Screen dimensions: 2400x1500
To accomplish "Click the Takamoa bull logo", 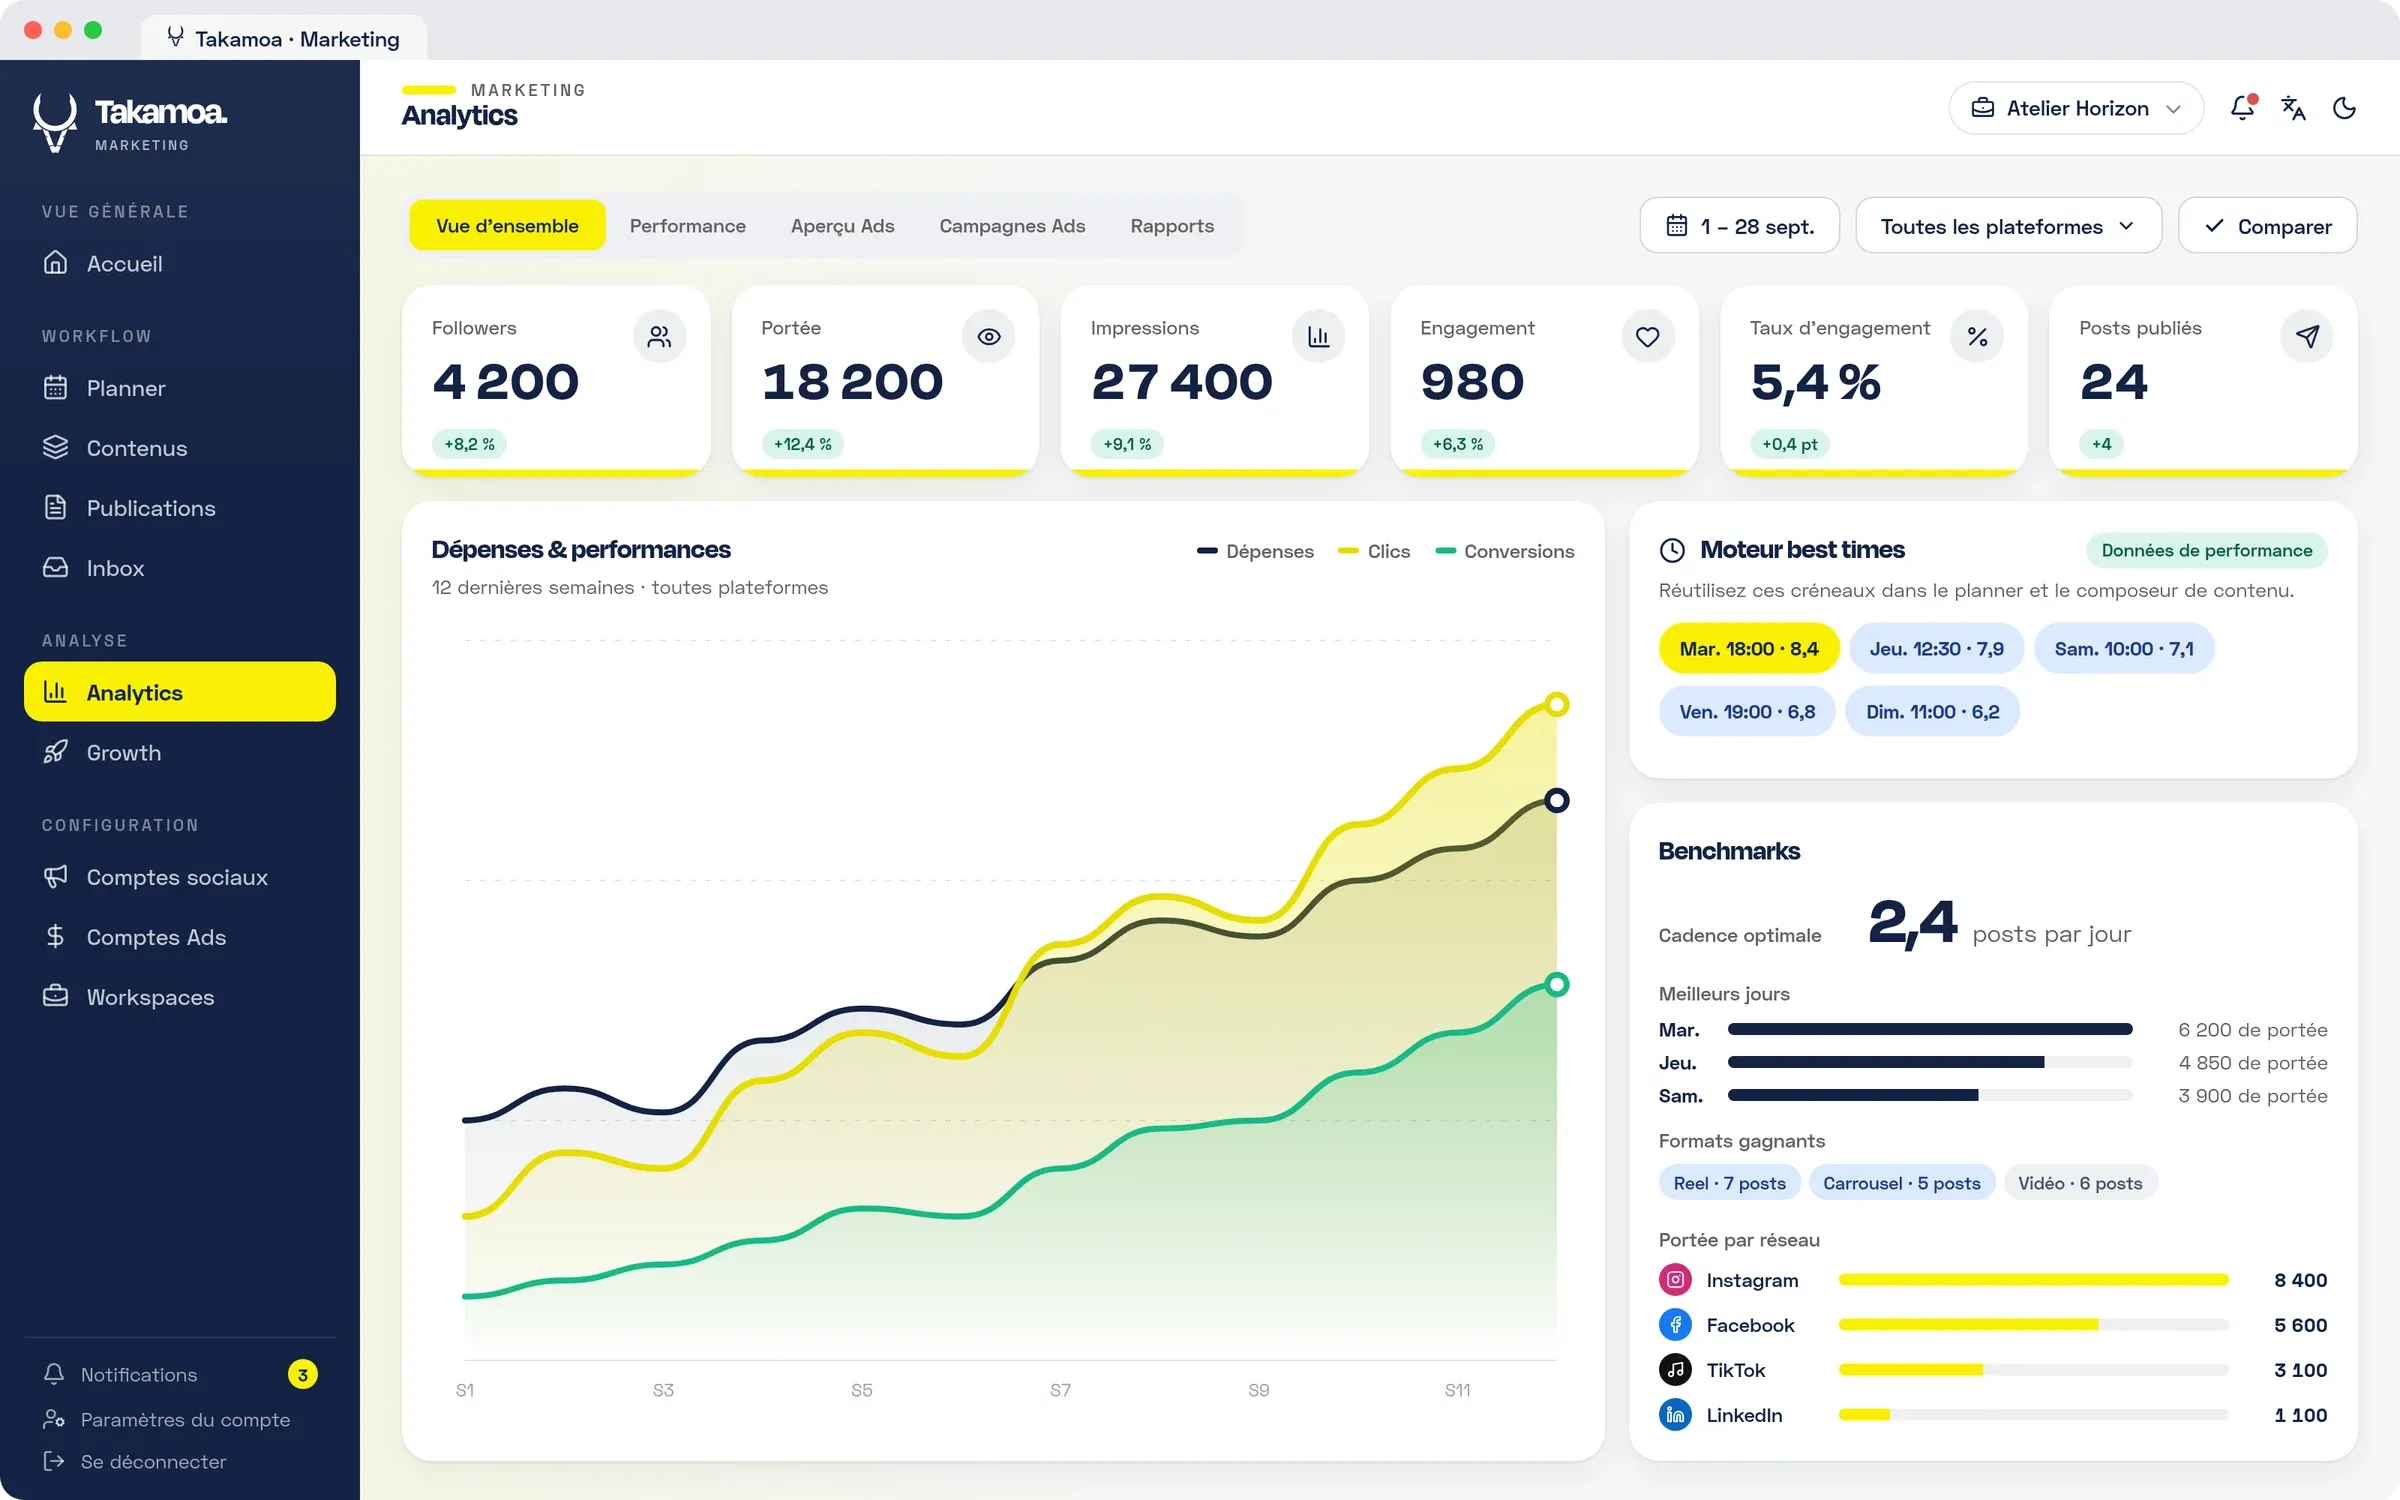I will [x=55, y=123].
